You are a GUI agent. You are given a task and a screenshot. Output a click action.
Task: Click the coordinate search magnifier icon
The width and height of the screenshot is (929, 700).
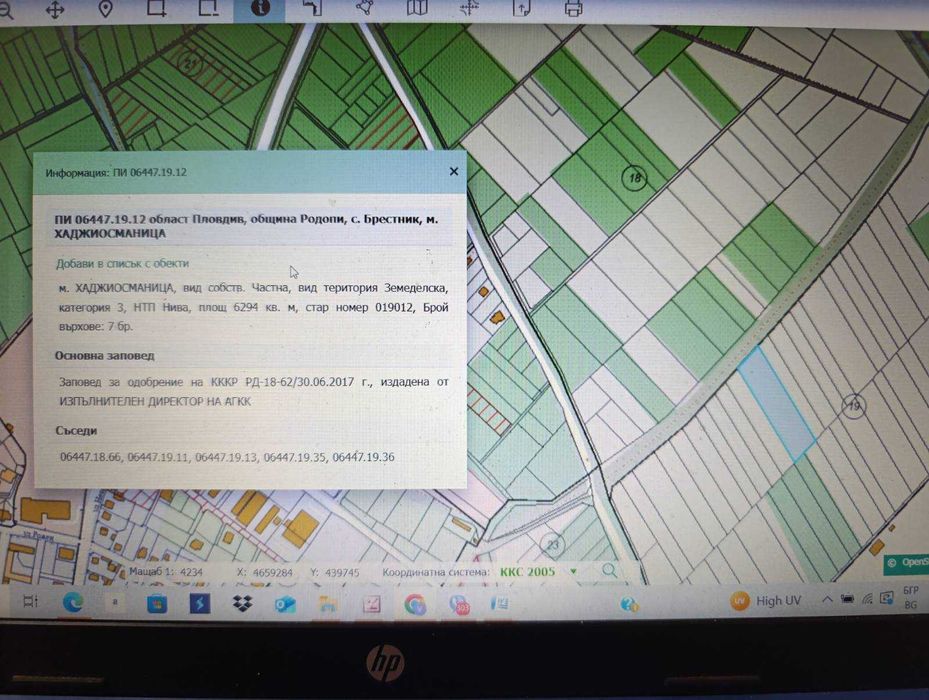(x=609, y=571)
